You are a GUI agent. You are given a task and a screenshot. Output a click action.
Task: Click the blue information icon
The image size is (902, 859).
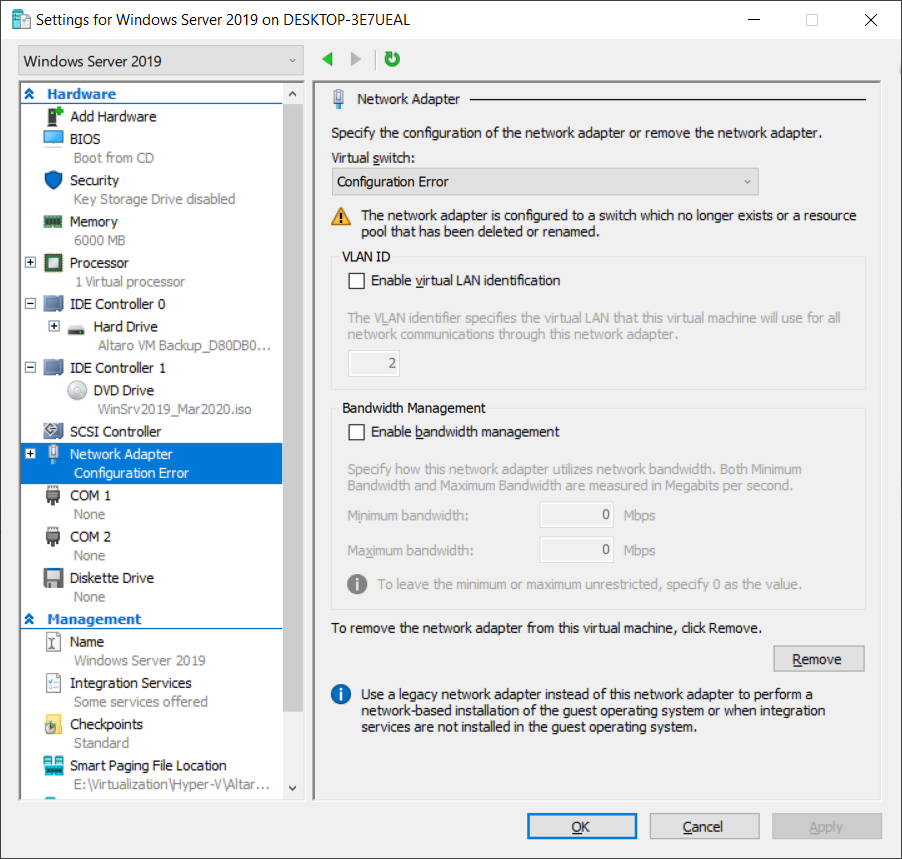pos(341,694)
